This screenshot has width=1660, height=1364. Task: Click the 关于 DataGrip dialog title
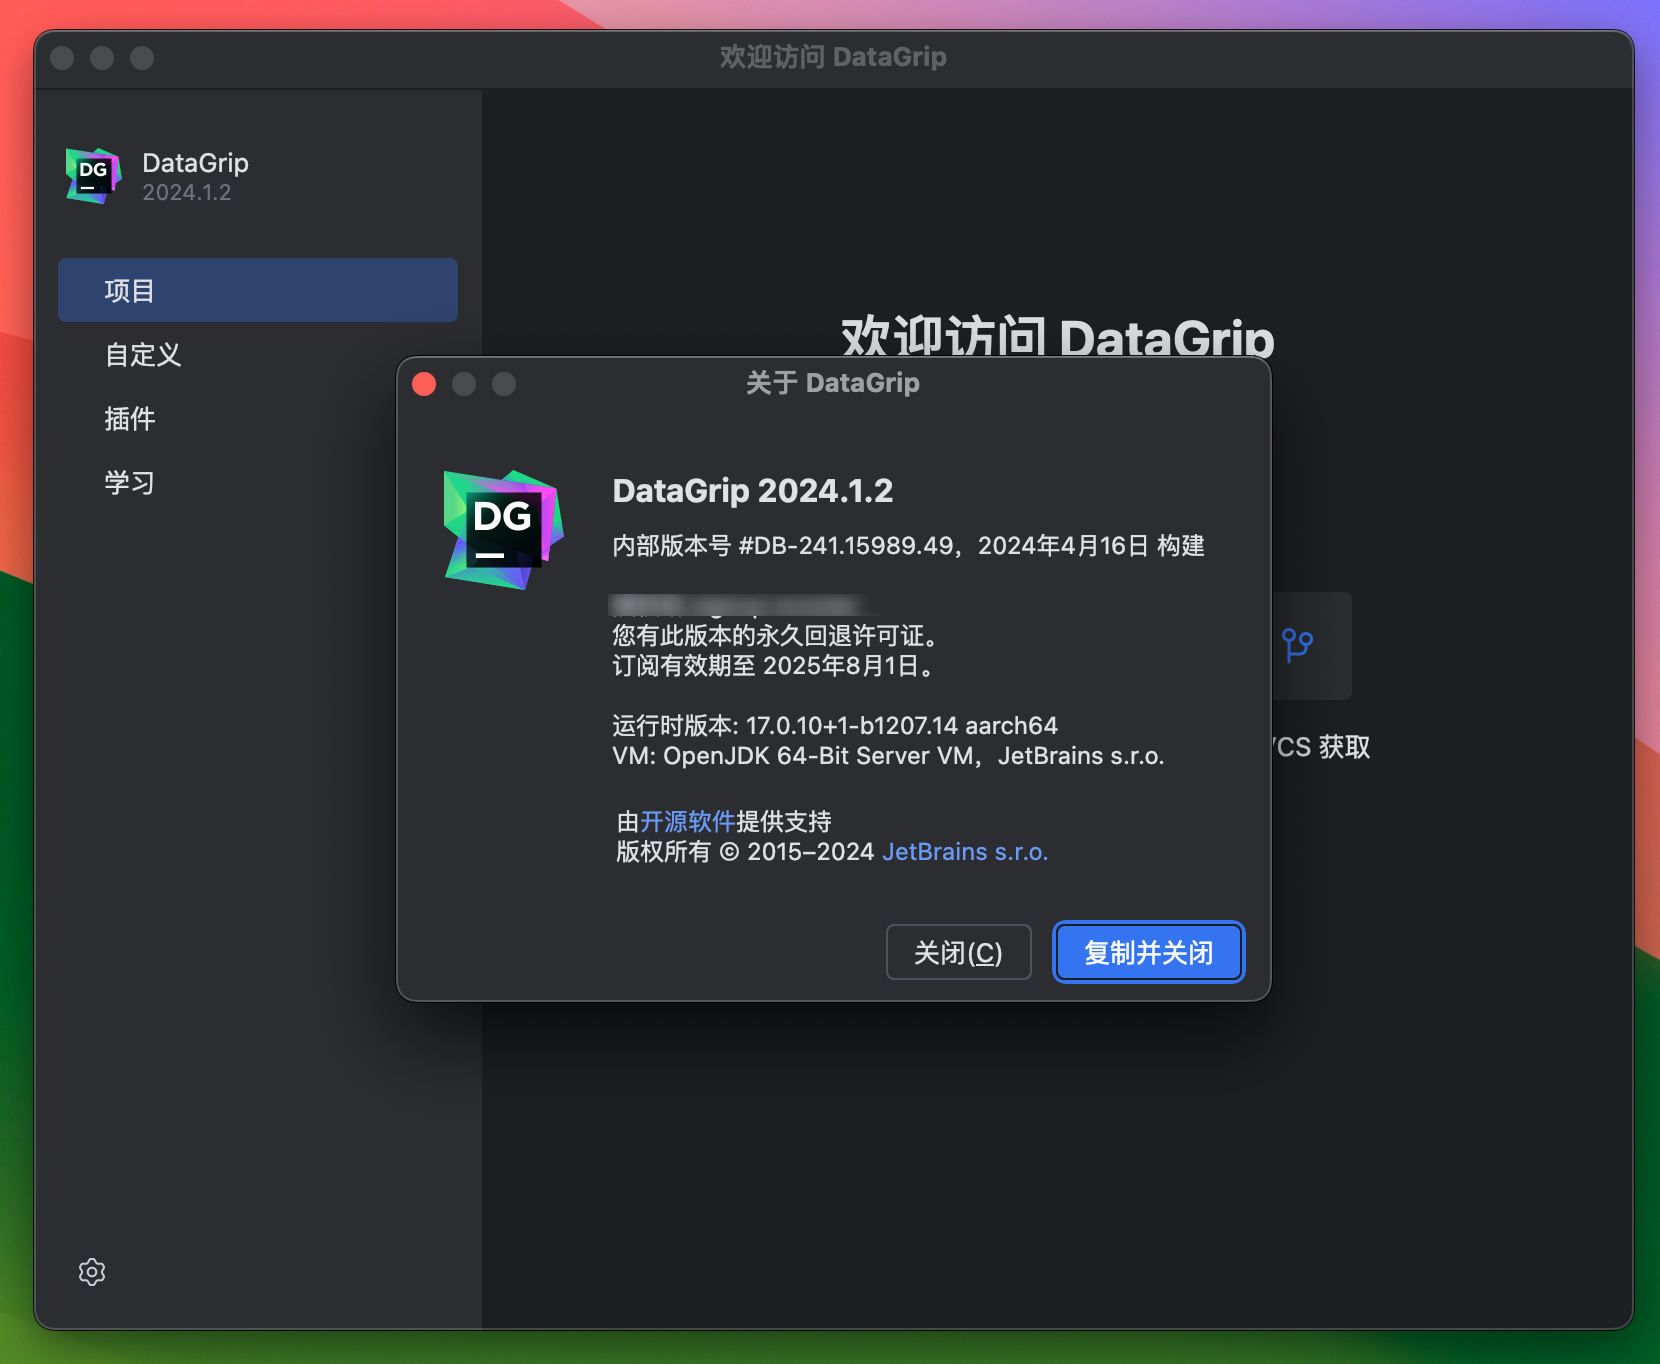tap(833, 383)
